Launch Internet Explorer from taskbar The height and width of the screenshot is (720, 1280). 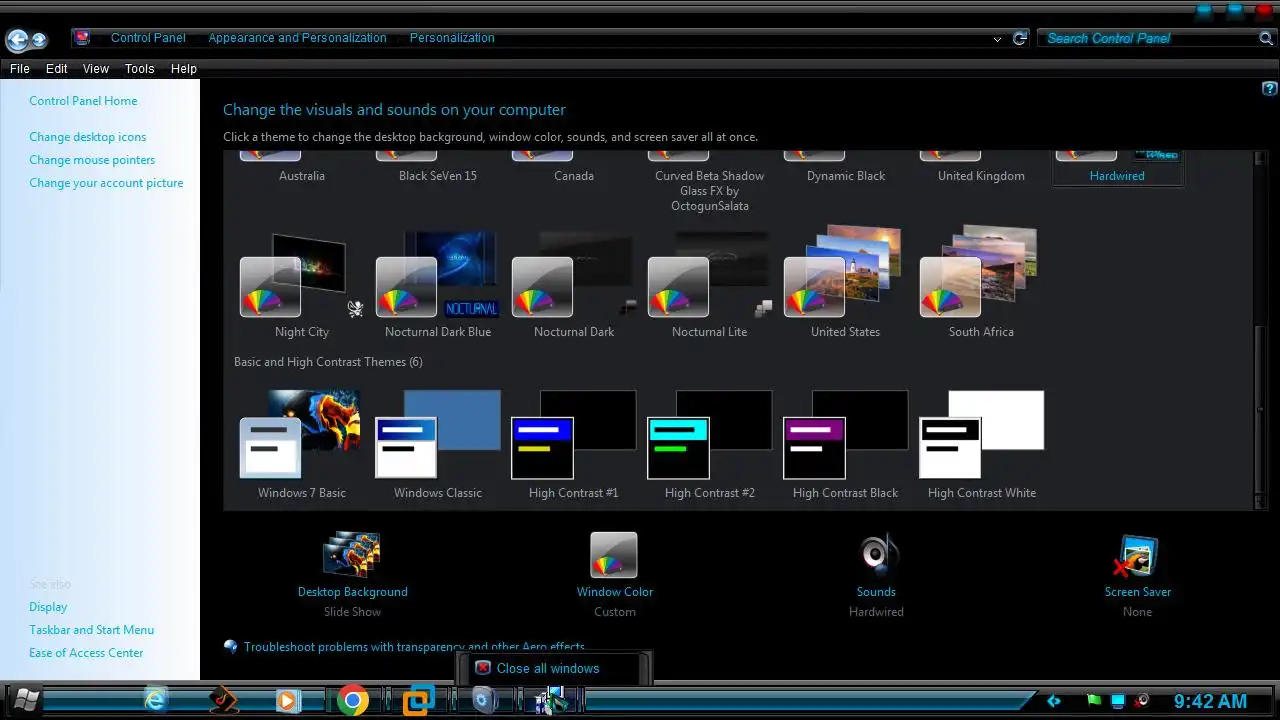coord(155,700)
